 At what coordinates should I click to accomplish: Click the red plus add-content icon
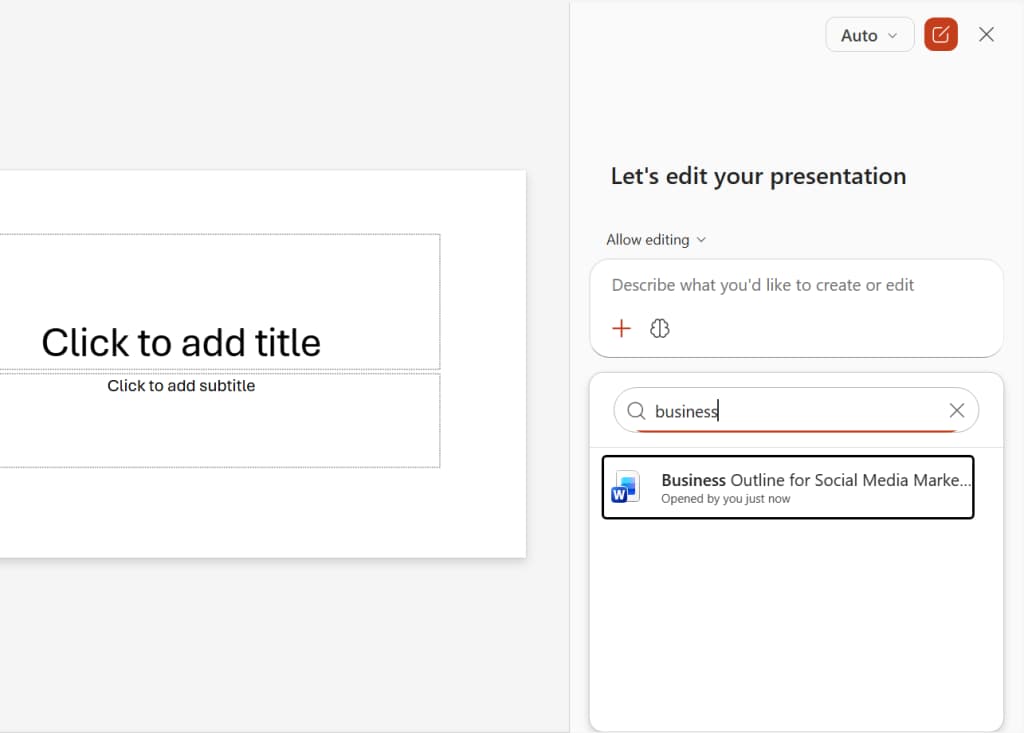[621, 328]
